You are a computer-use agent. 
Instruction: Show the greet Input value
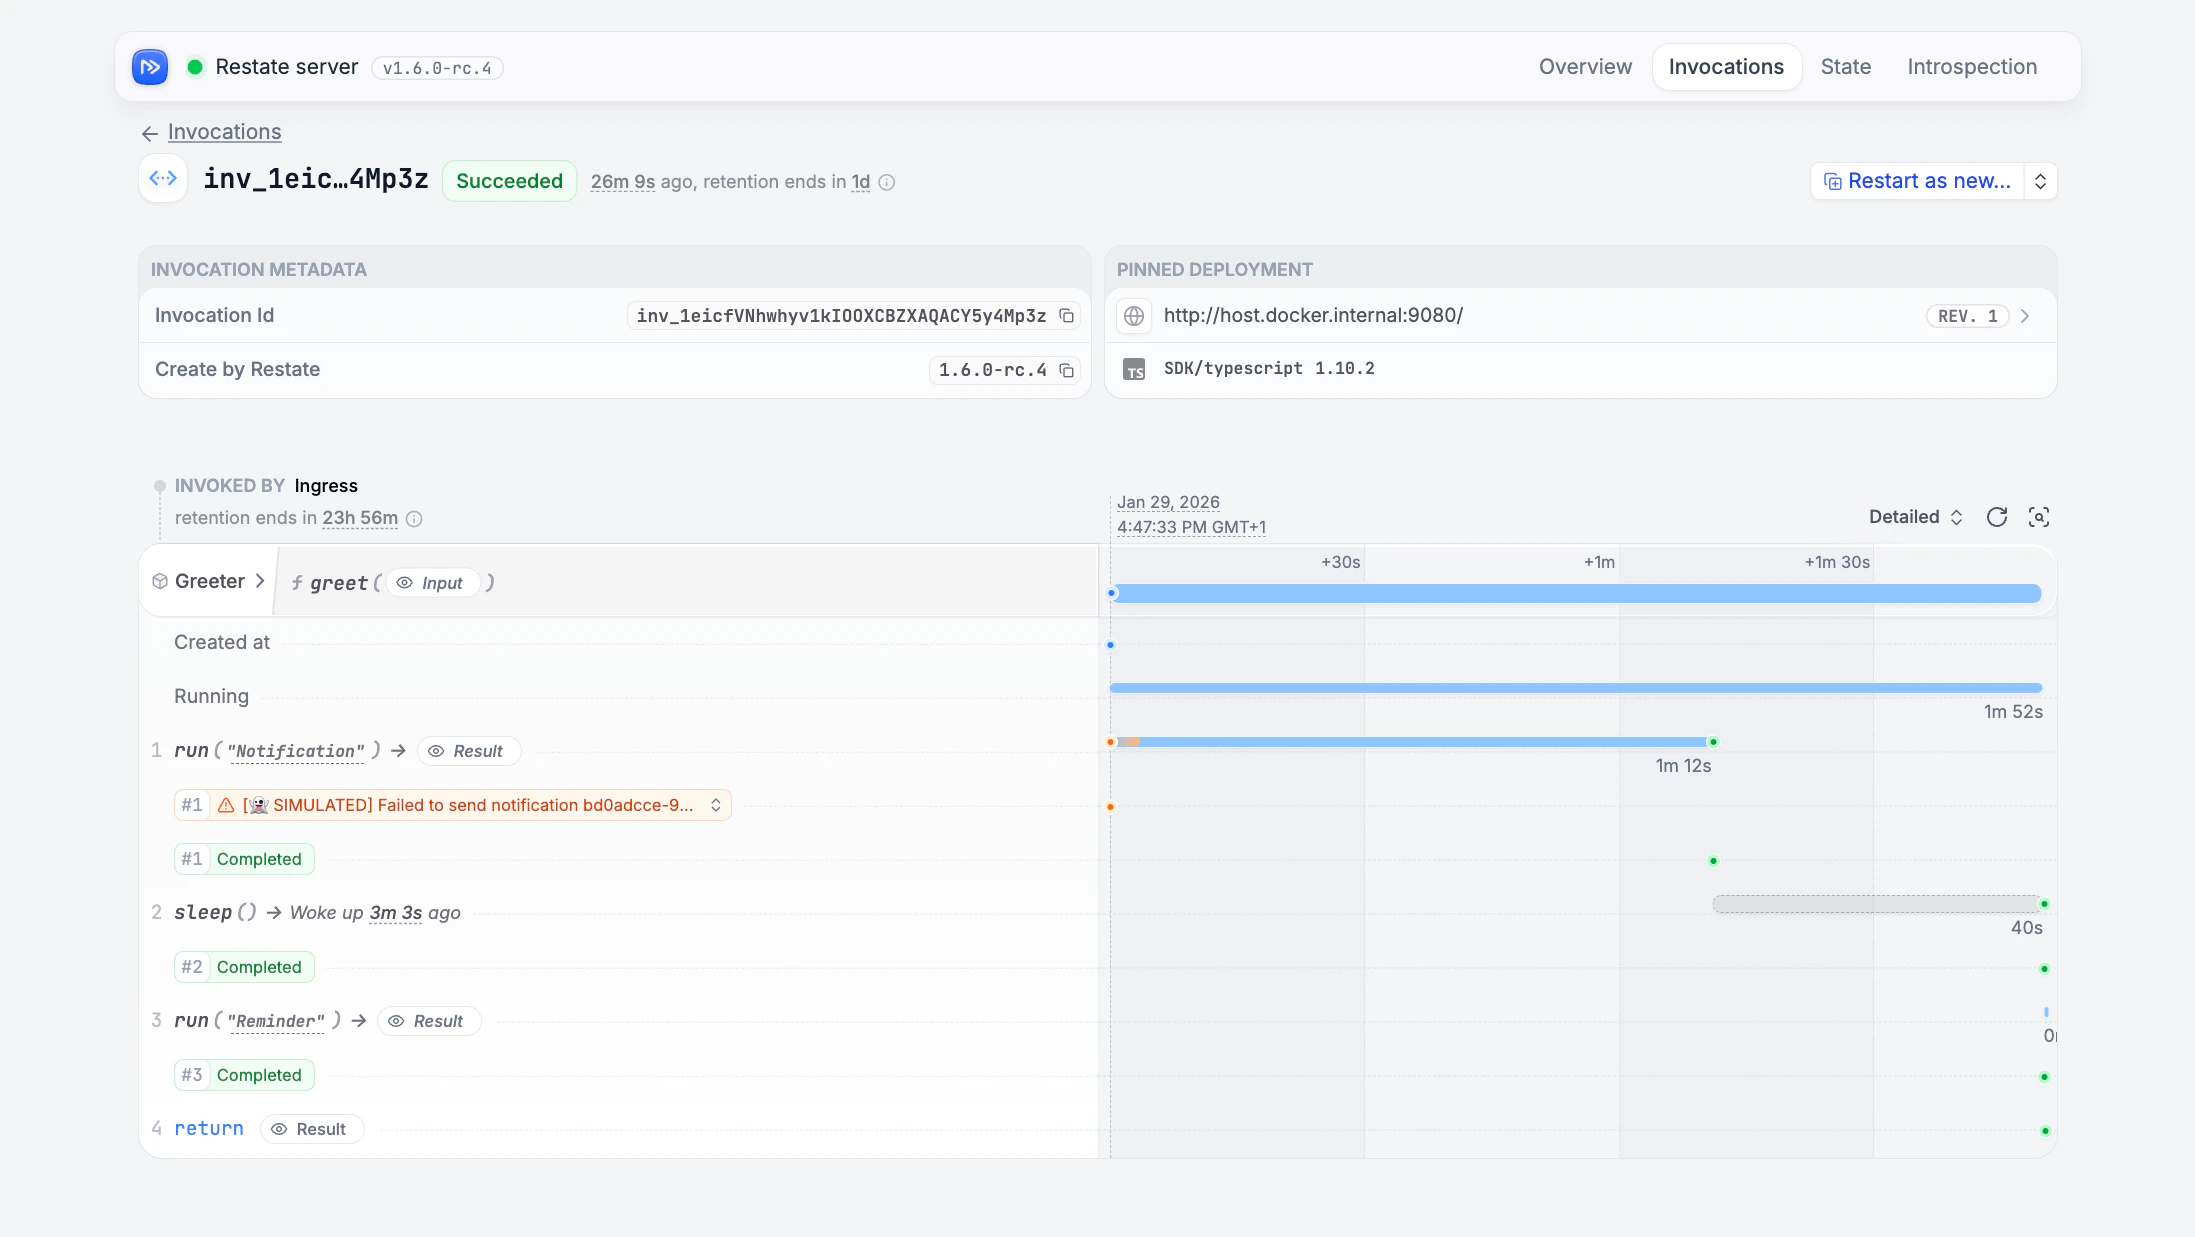pos(432,583)
